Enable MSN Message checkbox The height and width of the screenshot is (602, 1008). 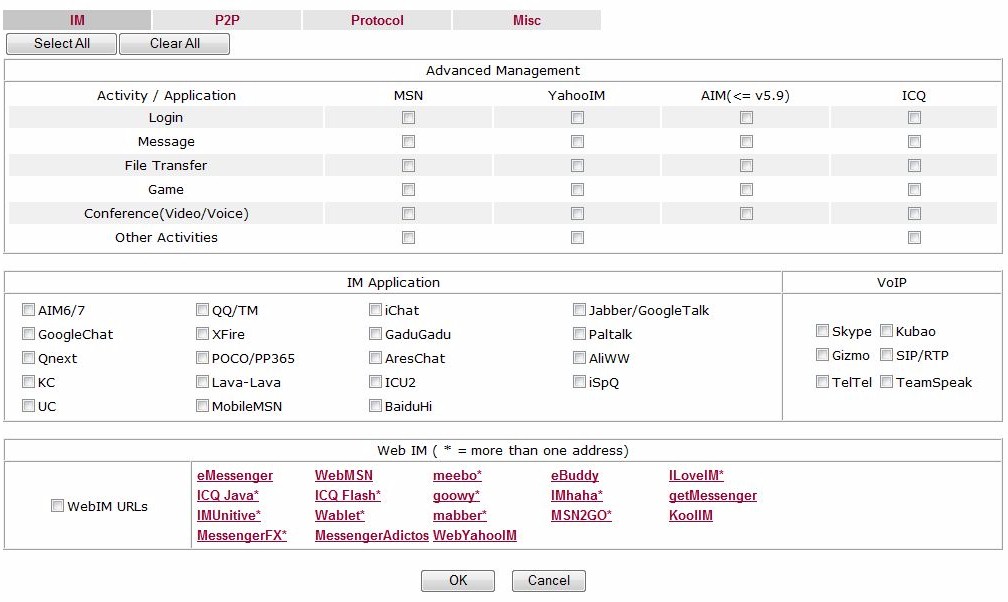point(408,141)
